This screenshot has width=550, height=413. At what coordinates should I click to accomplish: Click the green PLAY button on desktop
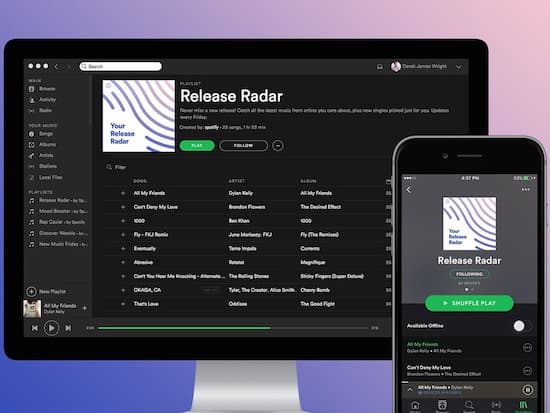[197, 146]
